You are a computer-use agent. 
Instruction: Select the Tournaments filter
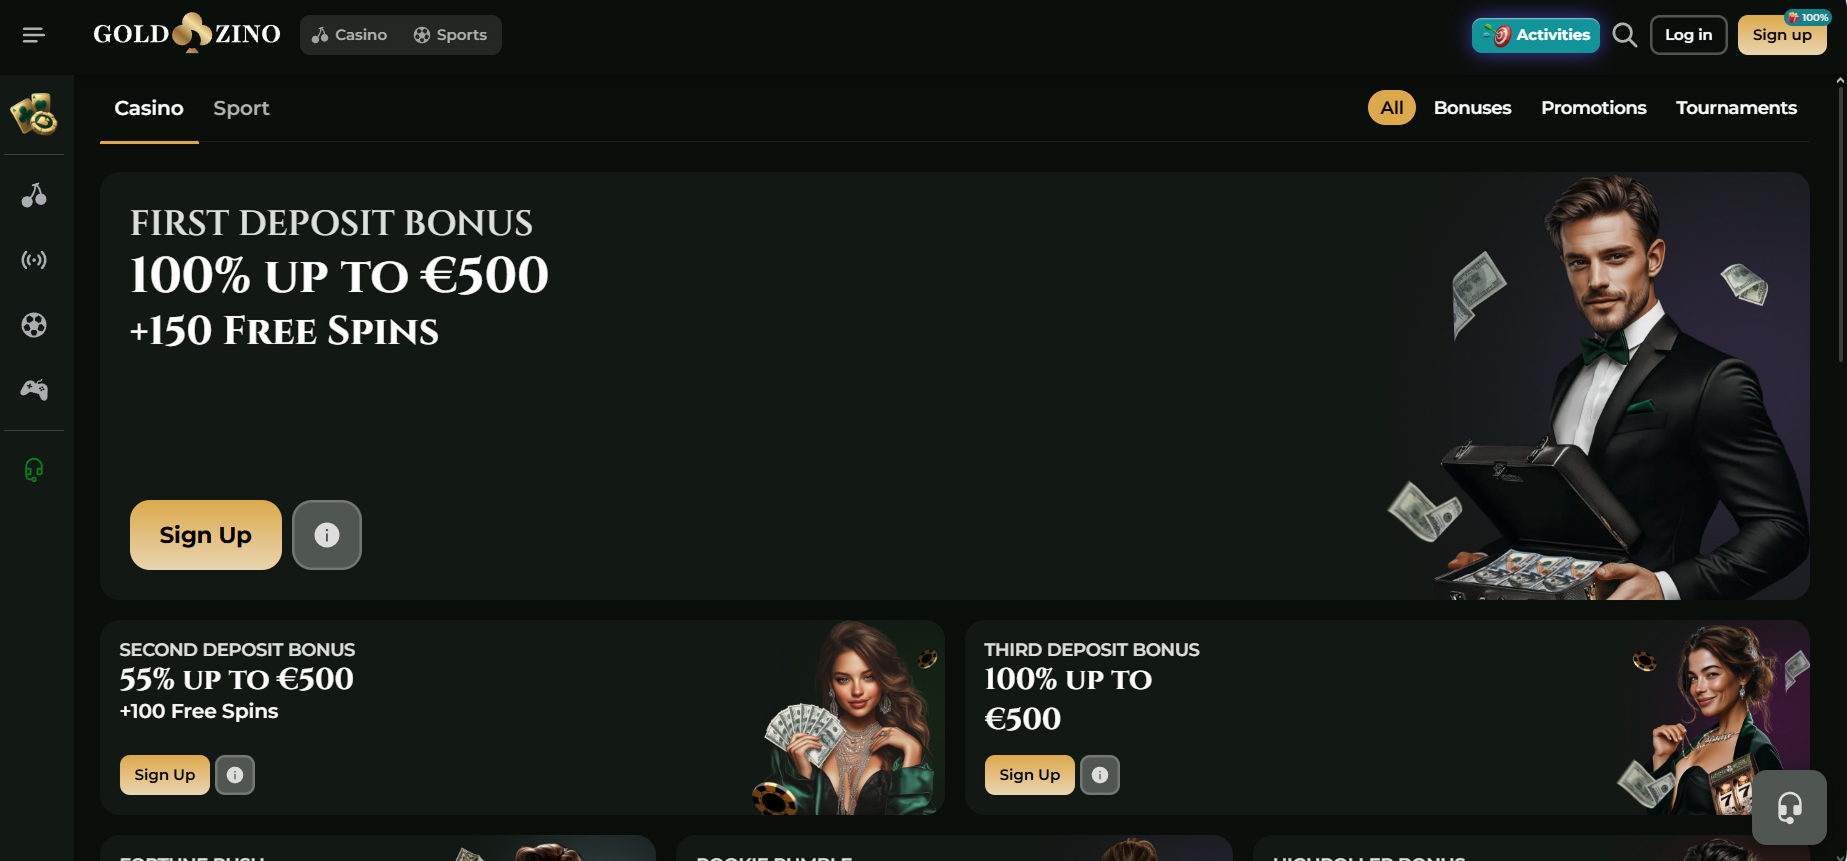(x=1736, y=108)
